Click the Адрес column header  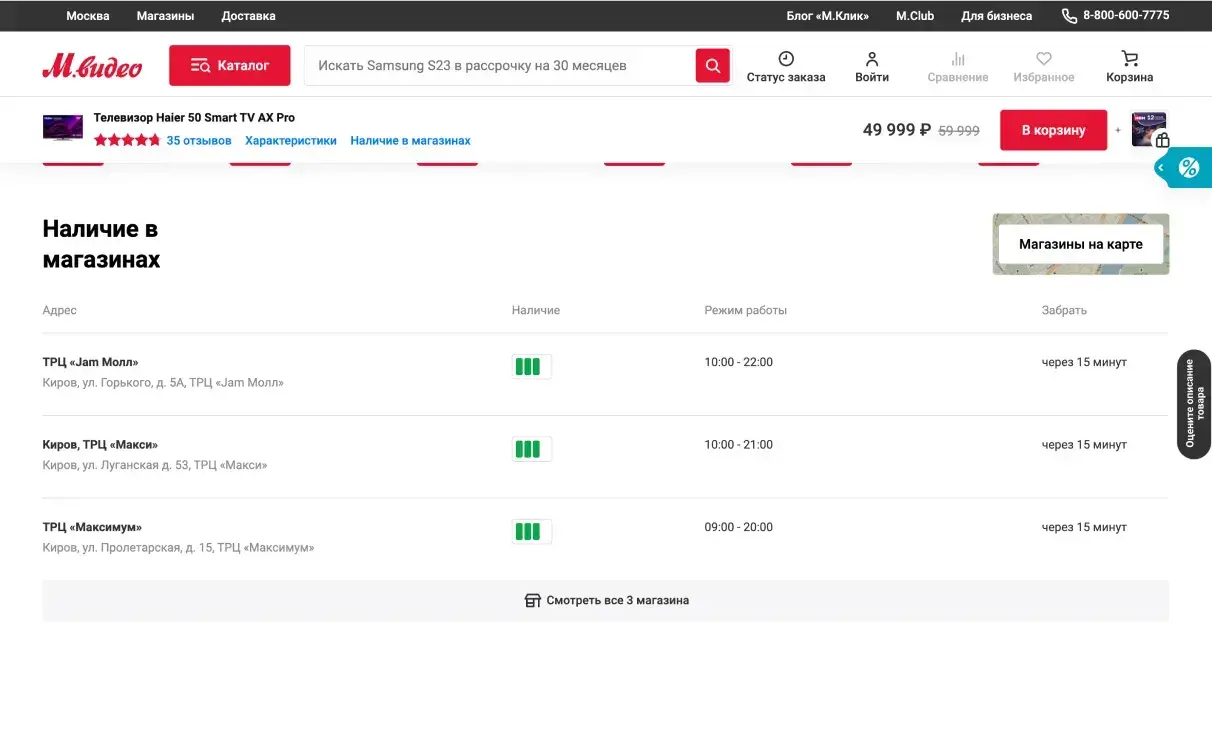click(60, 310)
